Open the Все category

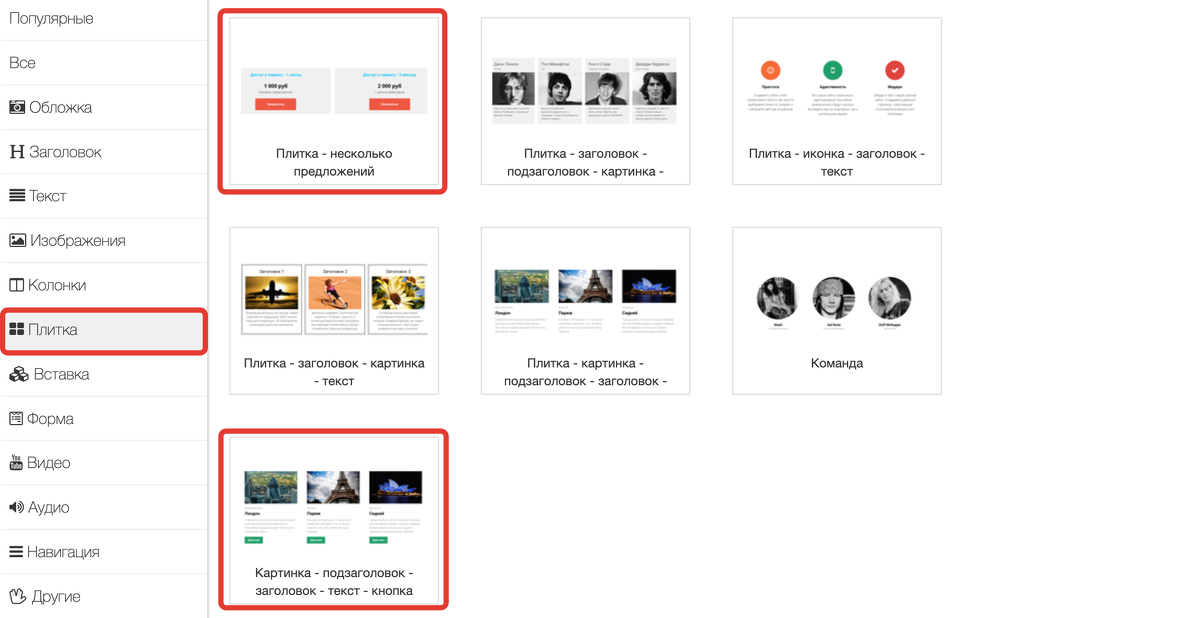point(22,63)
